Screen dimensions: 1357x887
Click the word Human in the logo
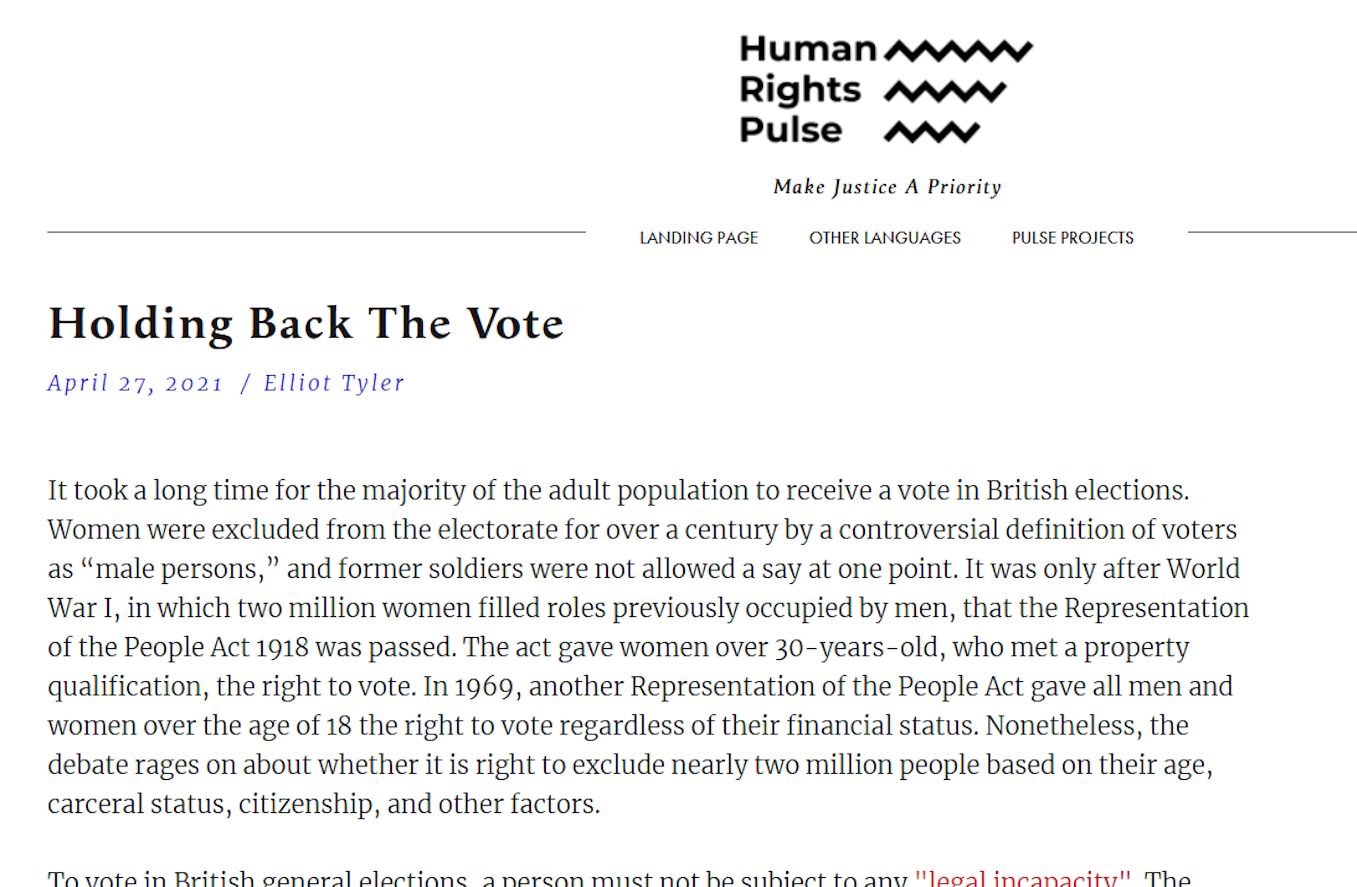pyautogui.click(x=807, y=48)
